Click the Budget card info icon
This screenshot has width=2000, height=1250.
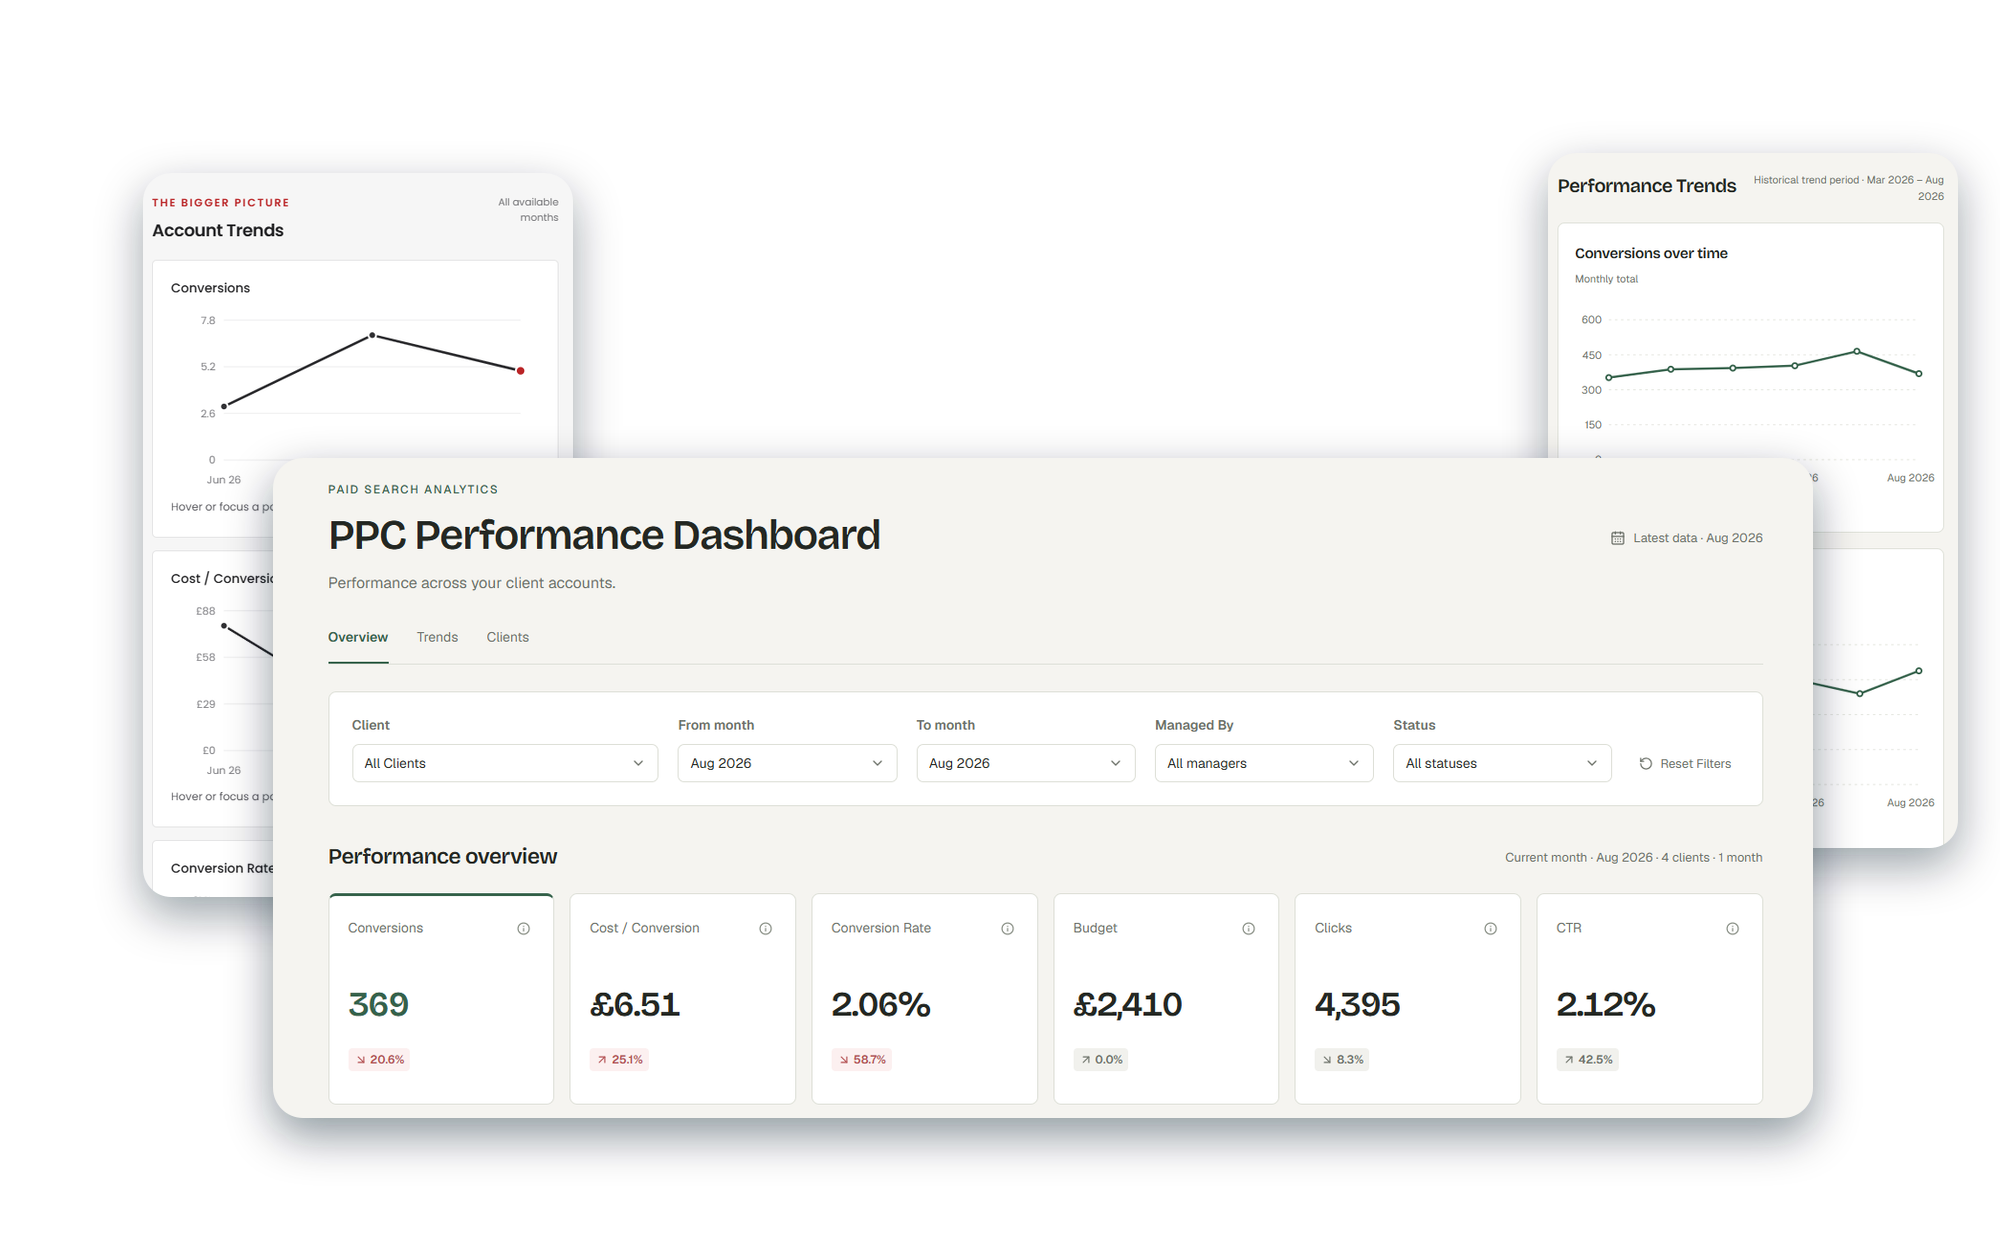(1248, 928)
